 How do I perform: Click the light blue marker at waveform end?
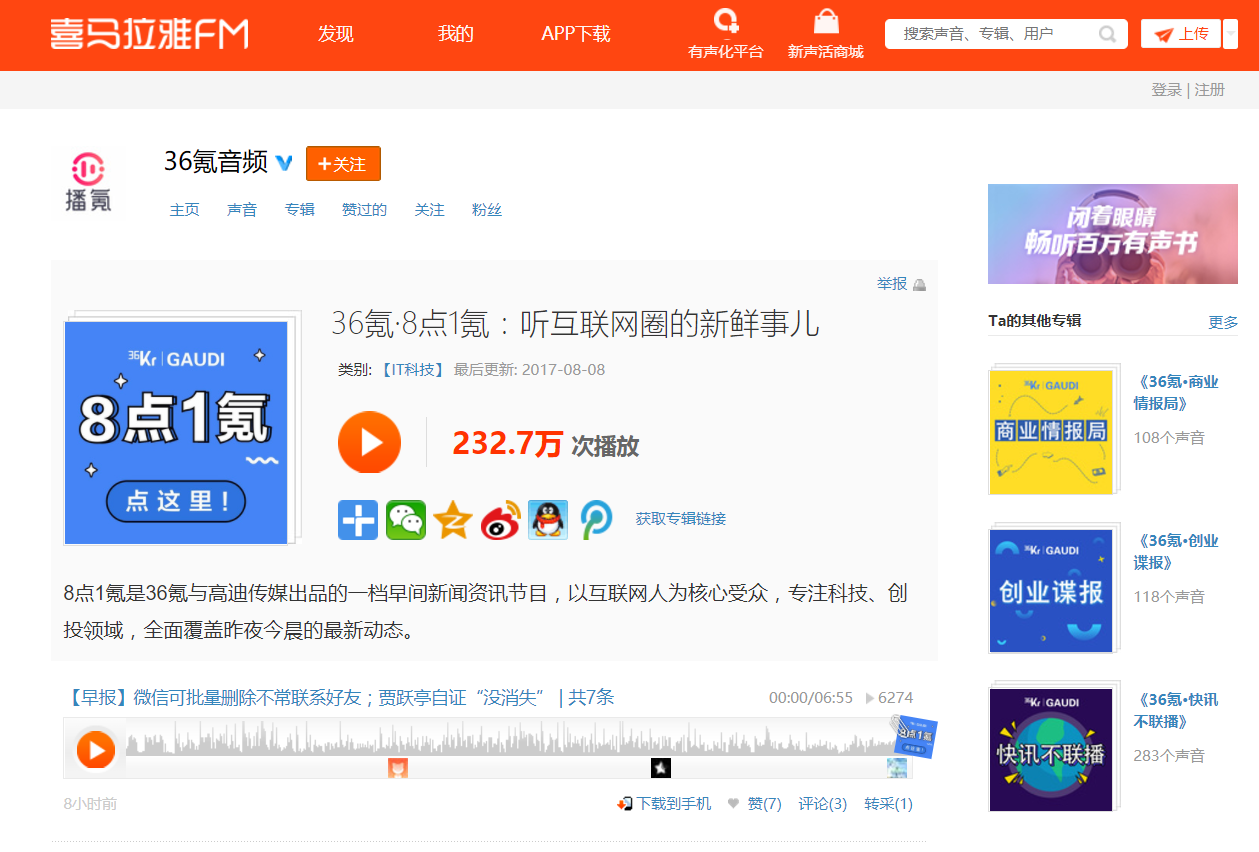point(897,768)
